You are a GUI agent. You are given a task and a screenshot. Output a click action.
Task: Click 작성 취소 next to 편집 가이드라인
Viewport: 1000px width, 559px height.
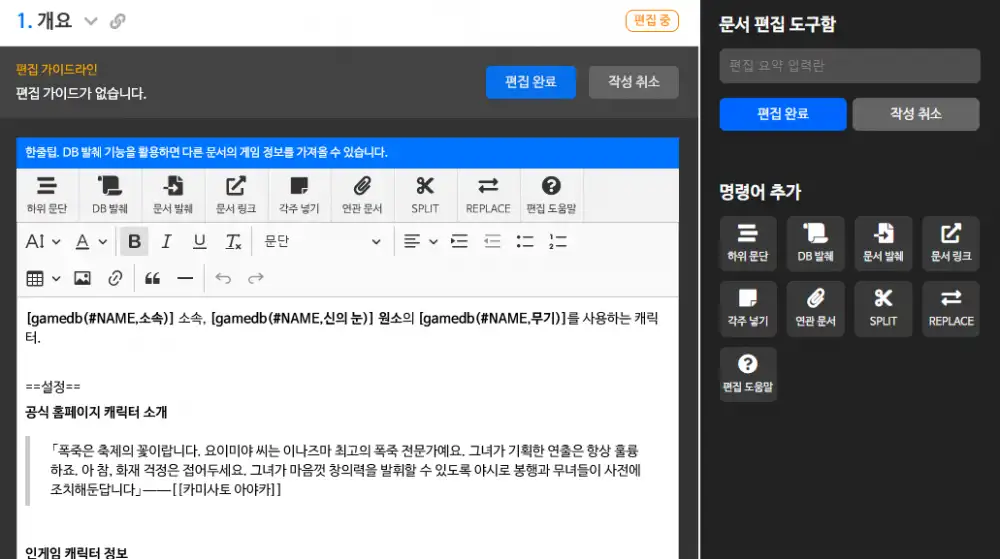click(633, 82)
